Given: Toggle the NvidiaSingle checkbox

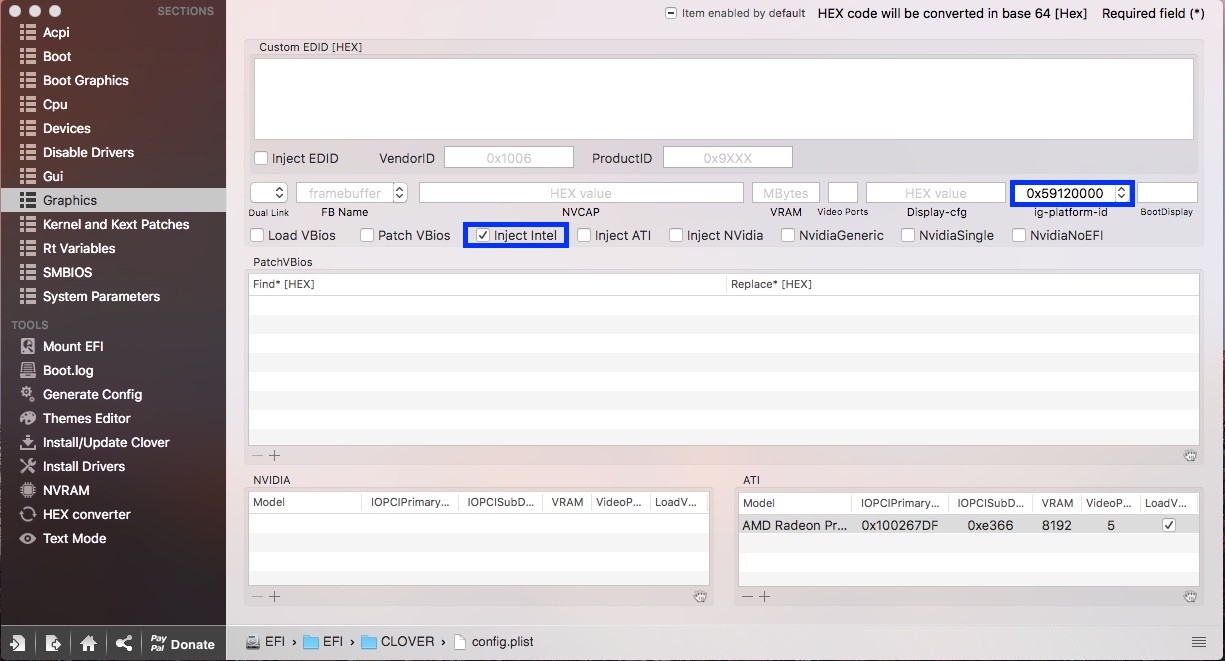Looking at the screenshot, I should coord(908,235).
